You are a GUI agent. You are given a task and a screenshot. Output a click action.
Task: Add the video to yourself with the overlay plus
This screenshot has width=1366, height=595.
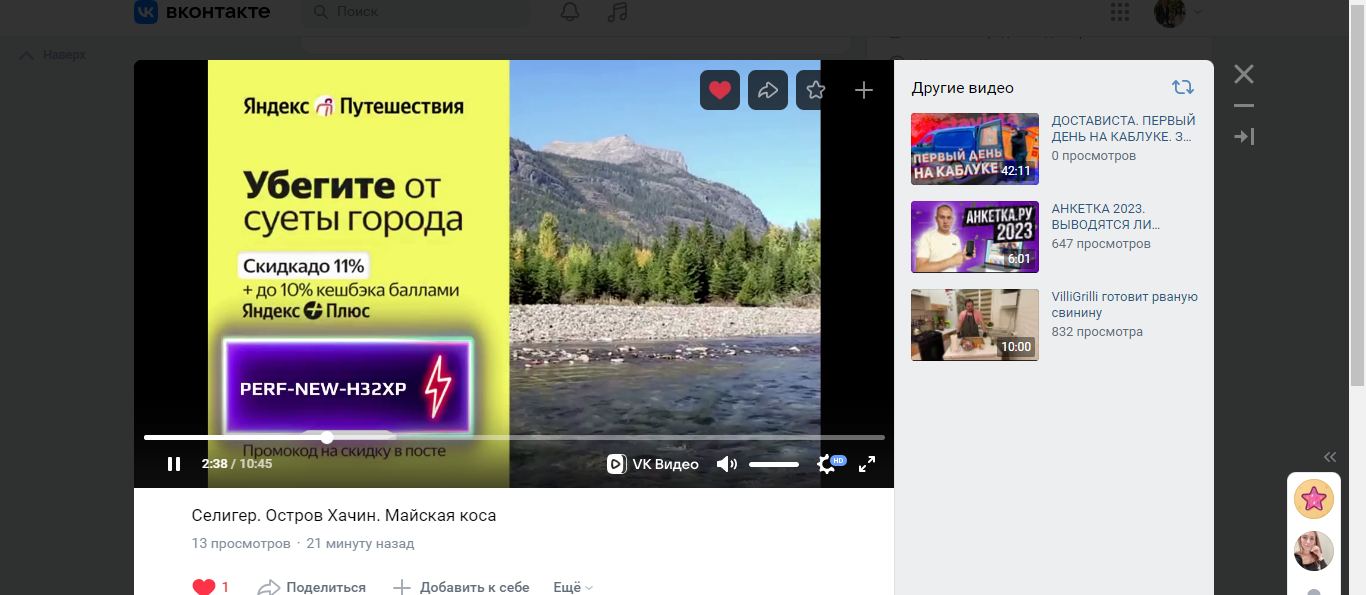pos(864,90)
